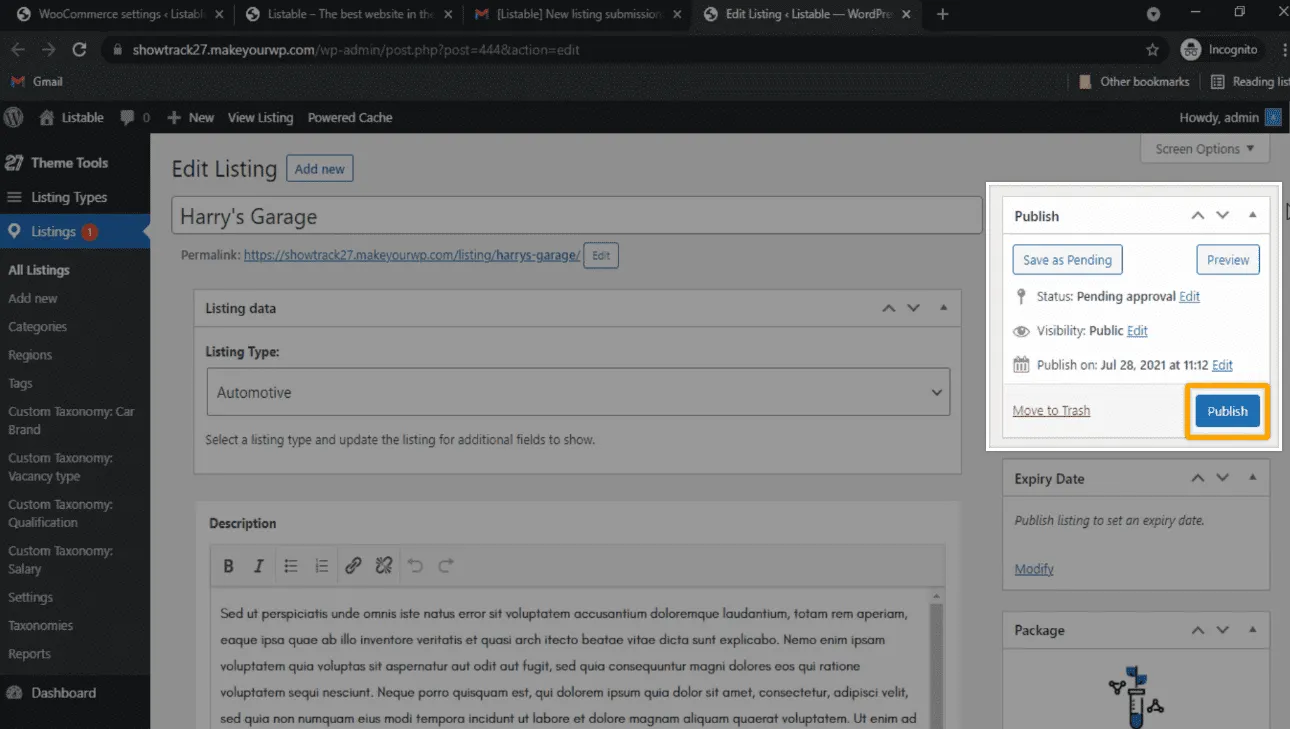Bookmark this page with the star icon
The width and height of the screenshot is (1290, 729).
pos(1152,49)
